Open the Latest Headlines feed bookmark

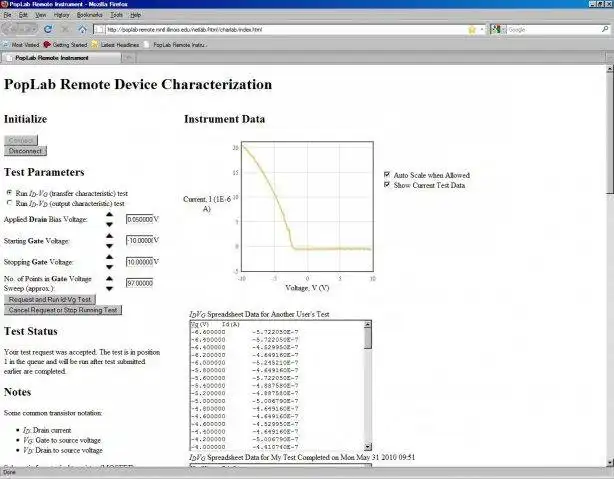(x=115, y=45)
